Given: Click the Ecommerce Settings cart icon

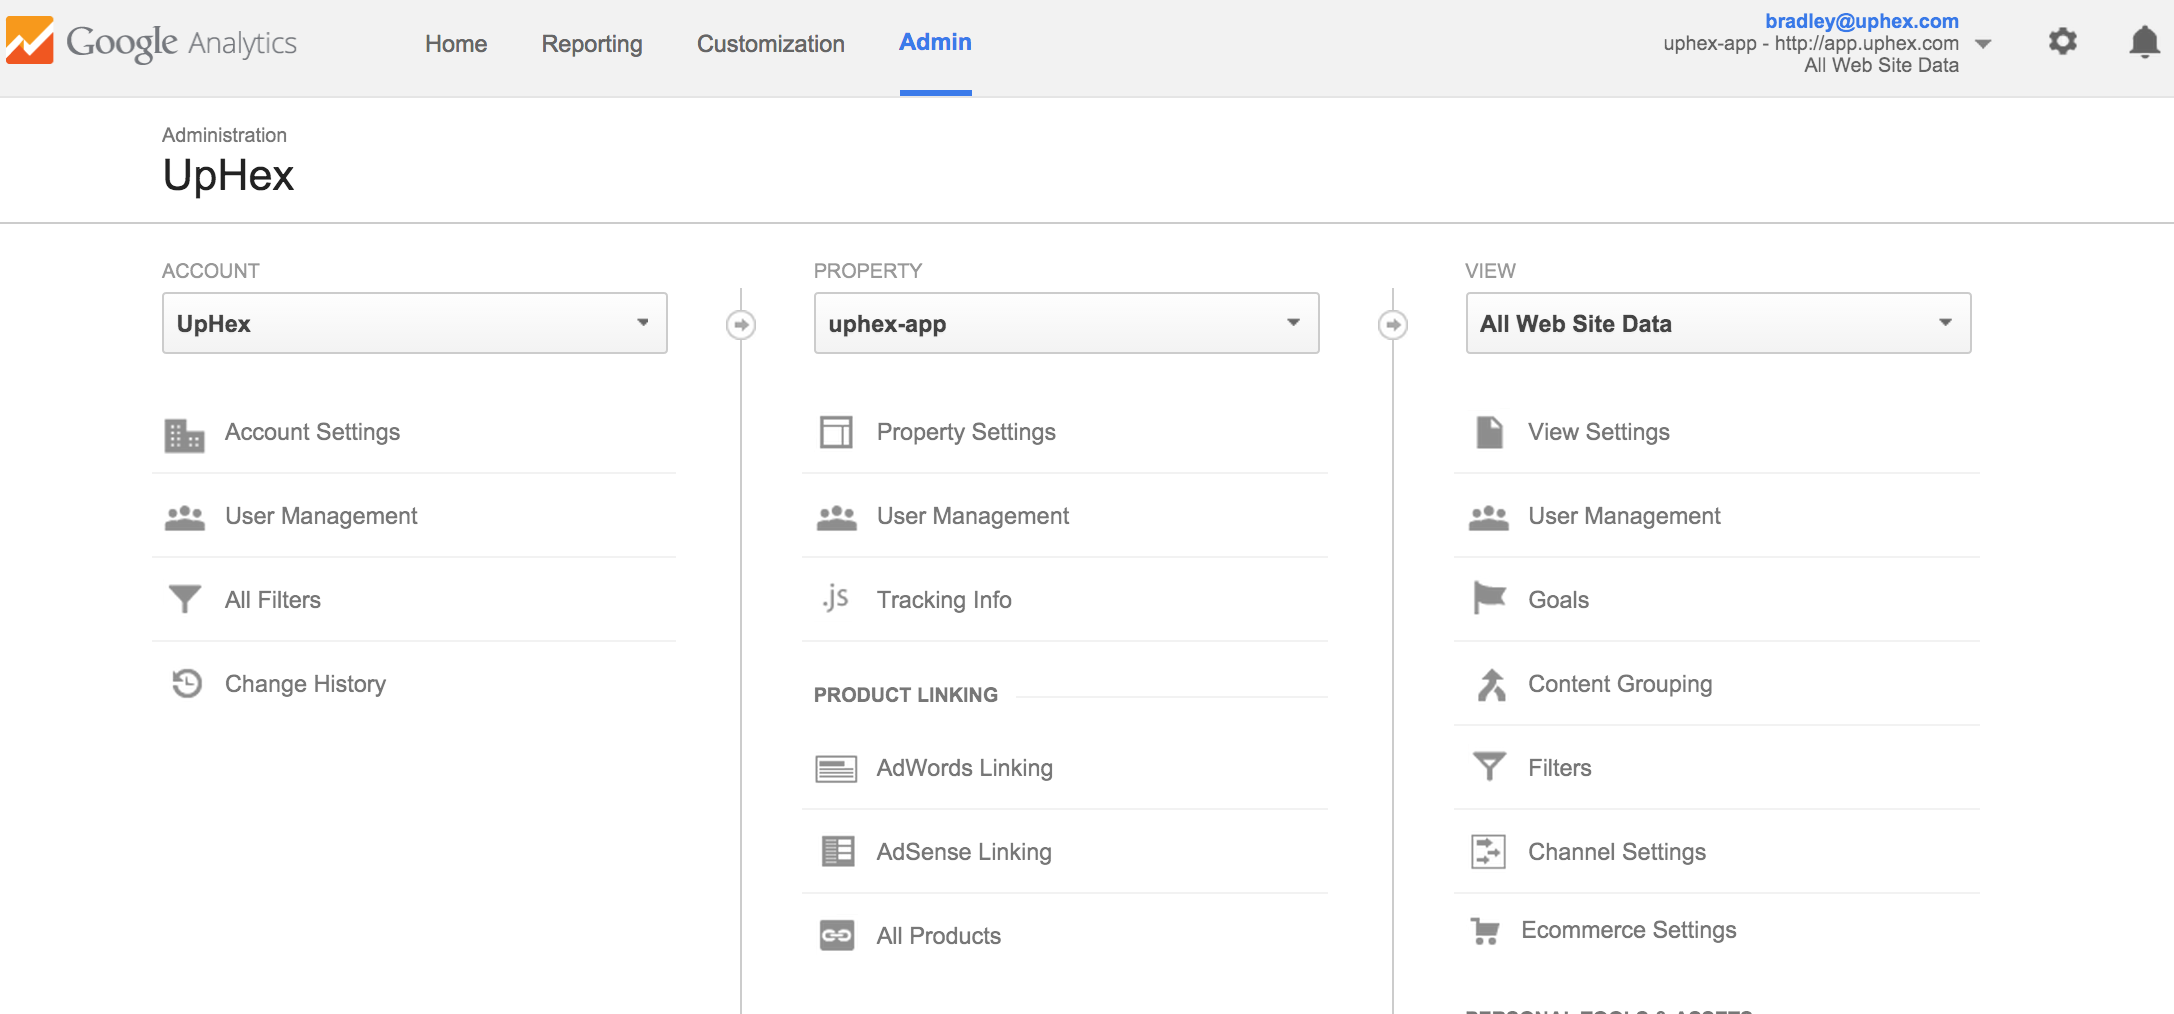Looking at the screenshot, I should tap(1485, 931).
